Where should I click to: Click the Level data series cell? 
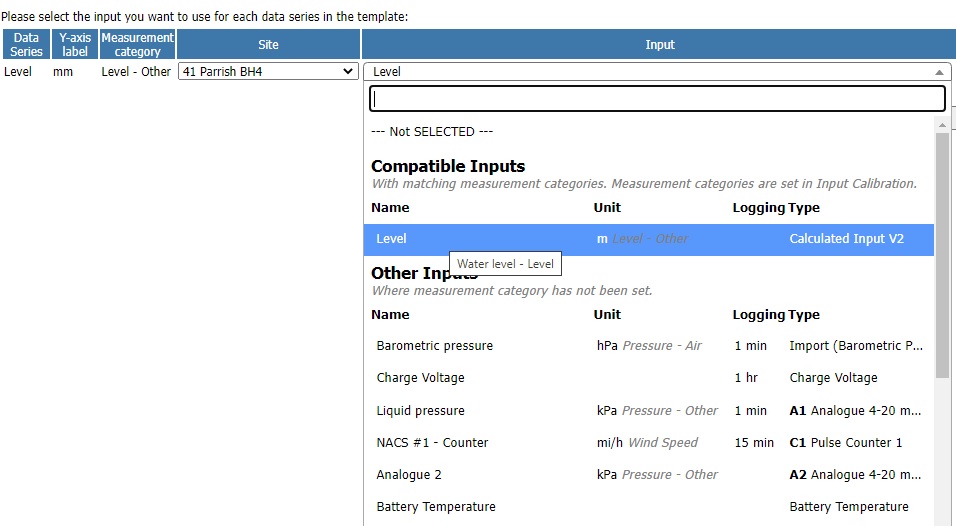click(x=18, y=72)
